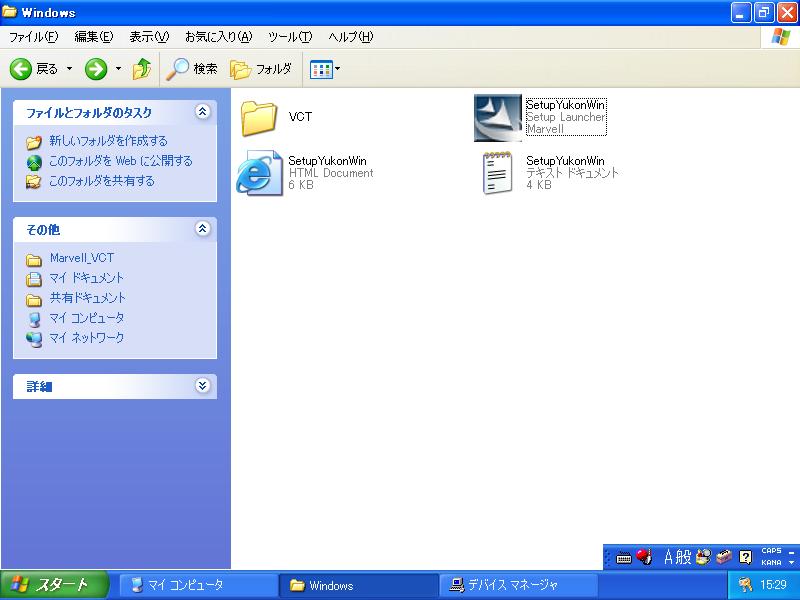Click the マイ ドキュメント sidebar icon

point(34,279)
